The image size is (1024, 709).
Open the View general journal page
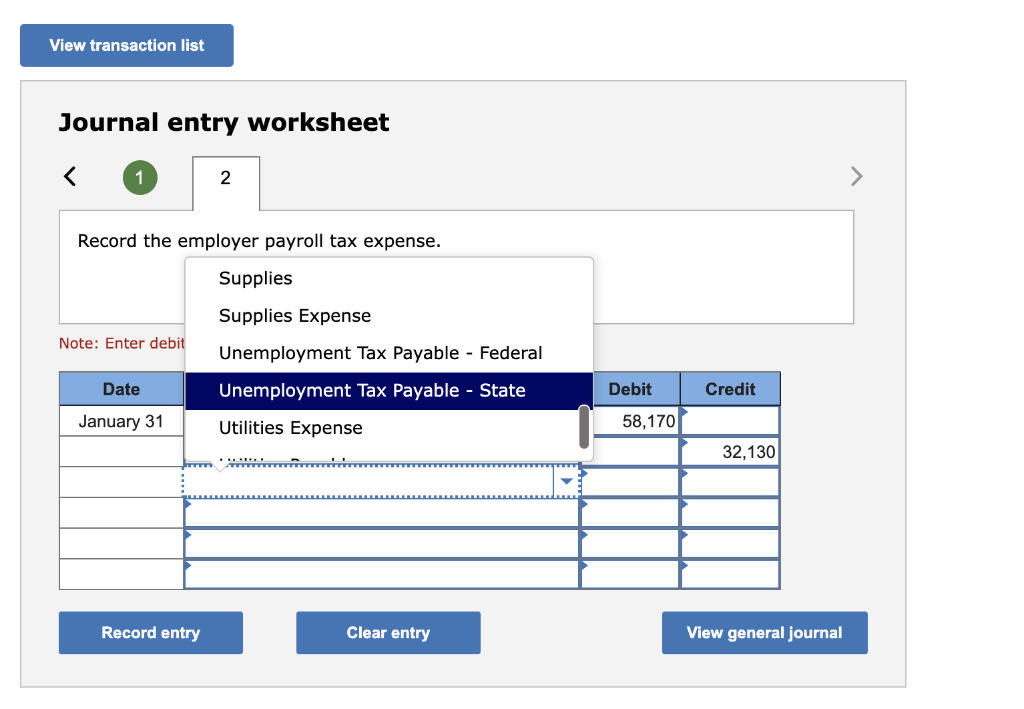(764, 632)
